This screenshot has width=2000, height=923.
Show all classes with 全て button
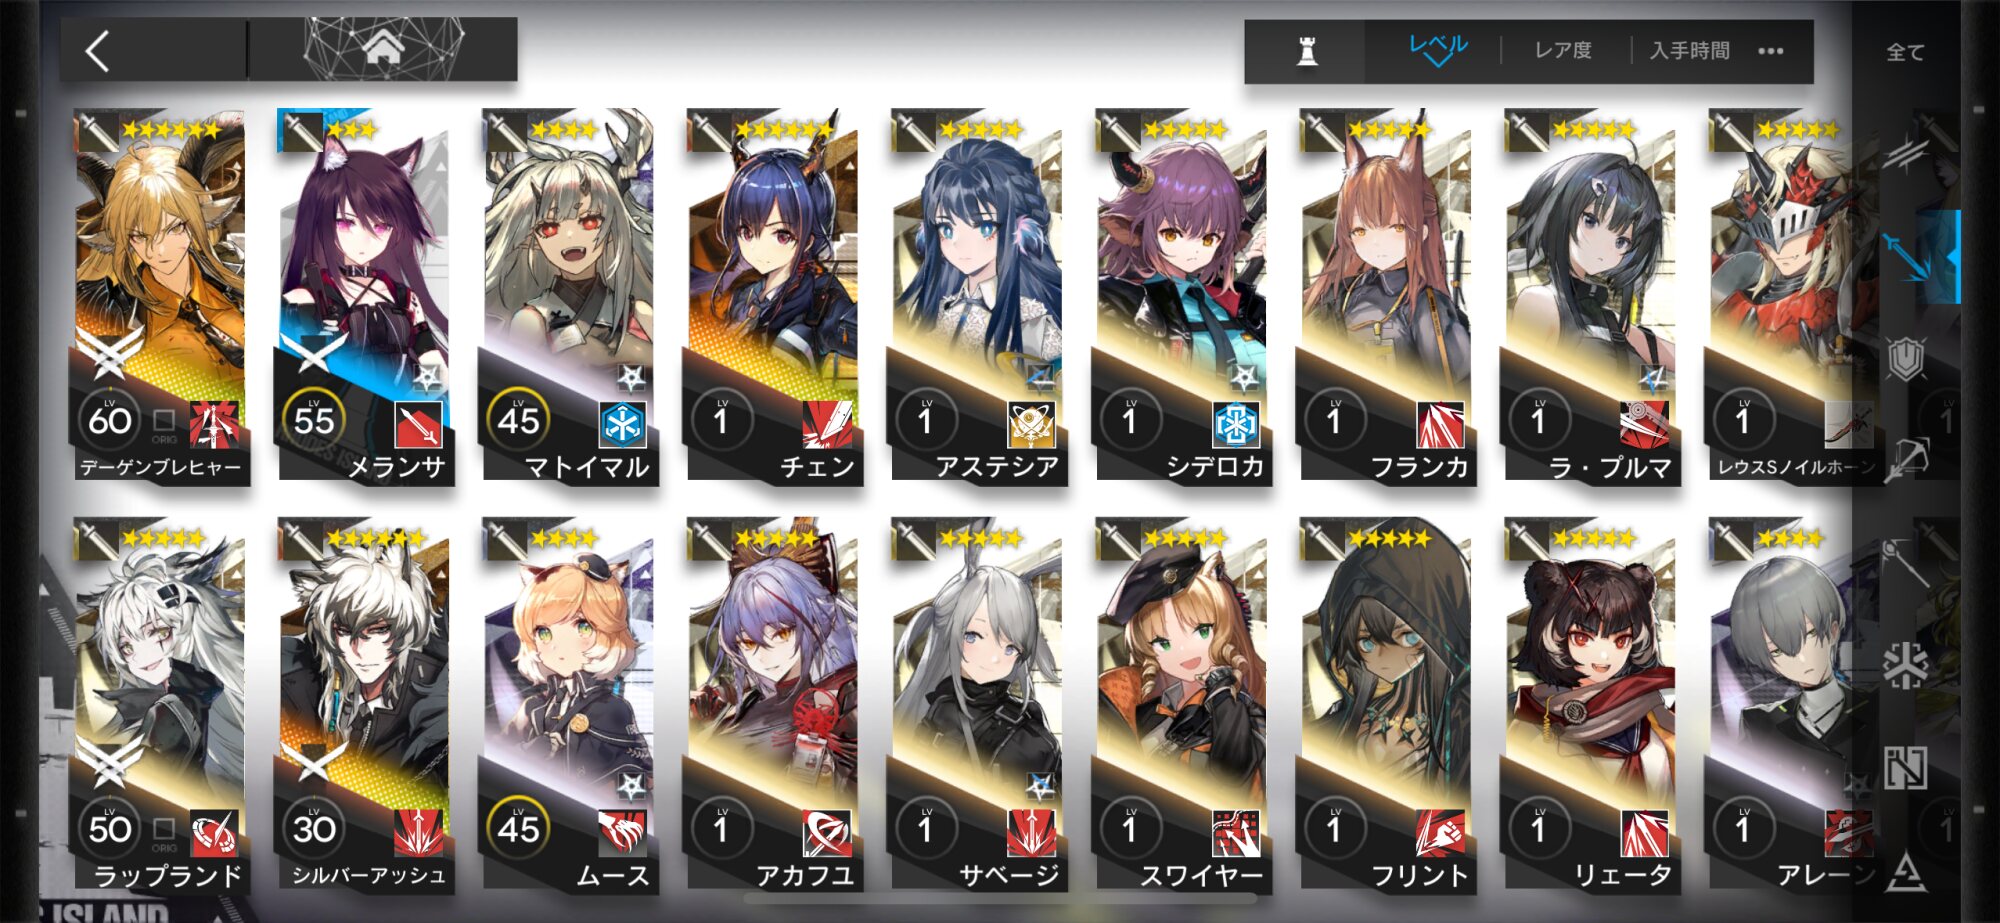(1906, 53)
